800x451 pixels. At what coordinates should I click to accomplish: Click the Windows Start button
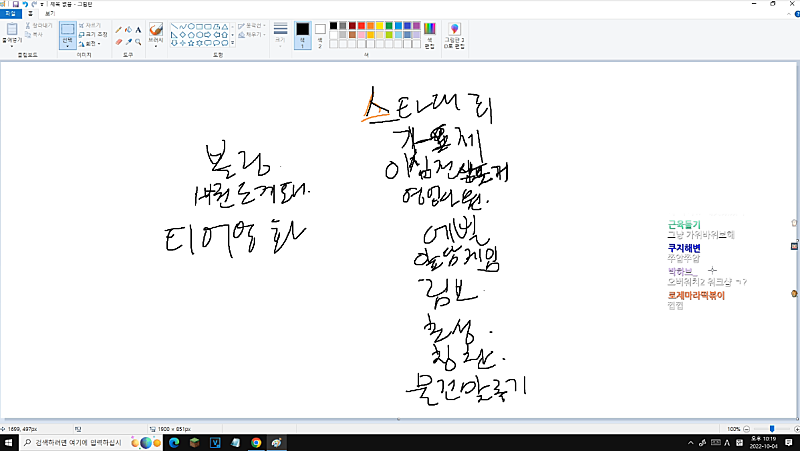click(x=8, y=443)
